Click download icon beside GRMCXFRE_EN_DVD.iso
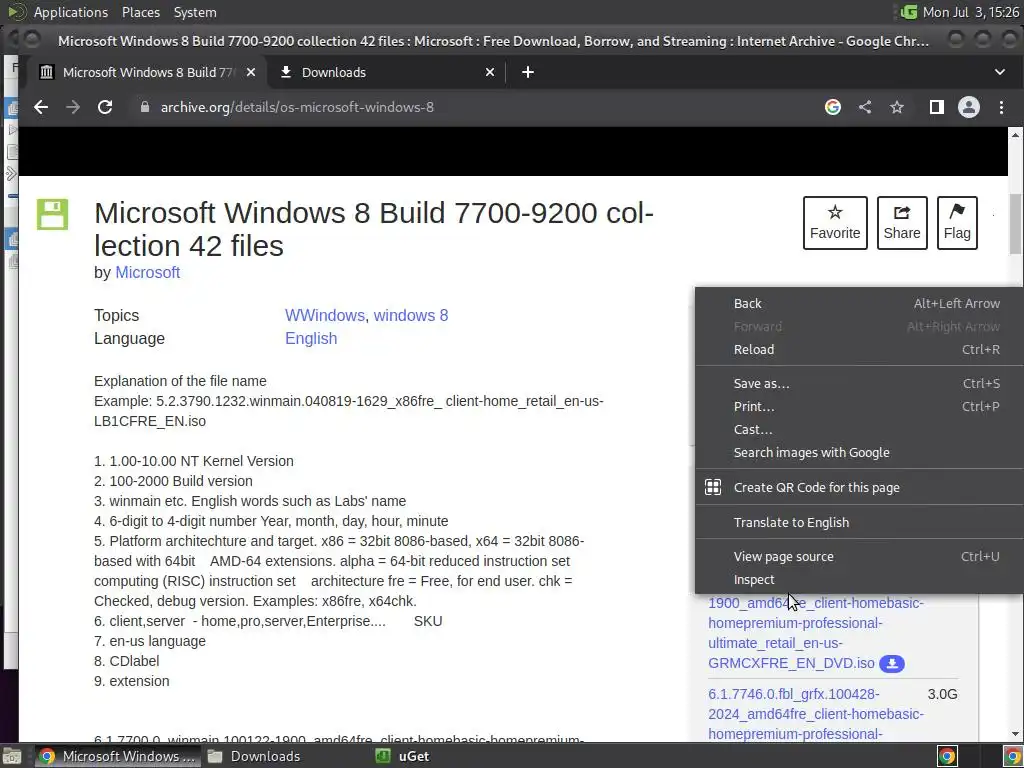The image size is (1024, 768). click(x=891, y=664)
